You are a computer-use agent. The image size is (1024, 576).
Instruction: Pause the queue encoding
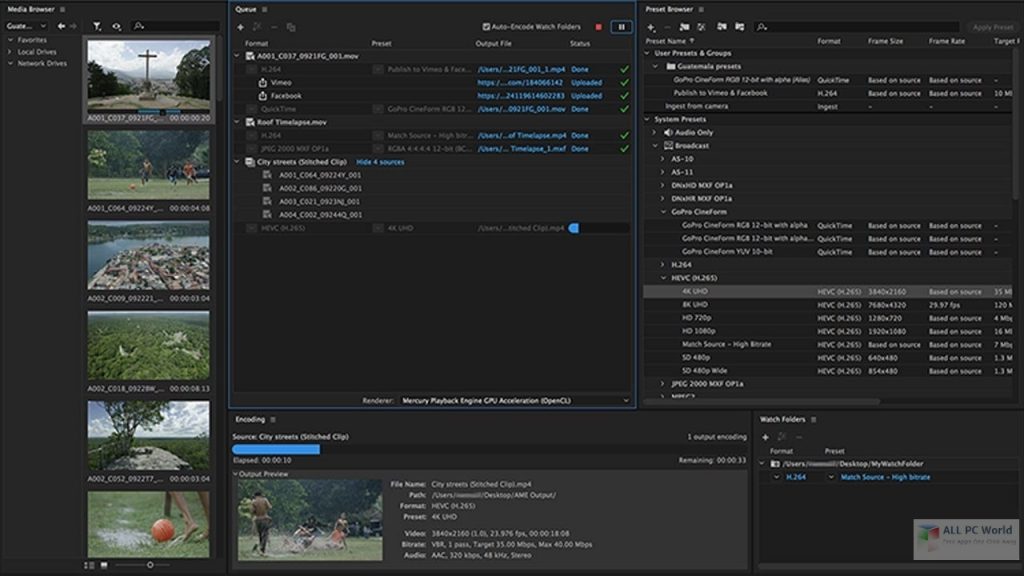[622, 27]
